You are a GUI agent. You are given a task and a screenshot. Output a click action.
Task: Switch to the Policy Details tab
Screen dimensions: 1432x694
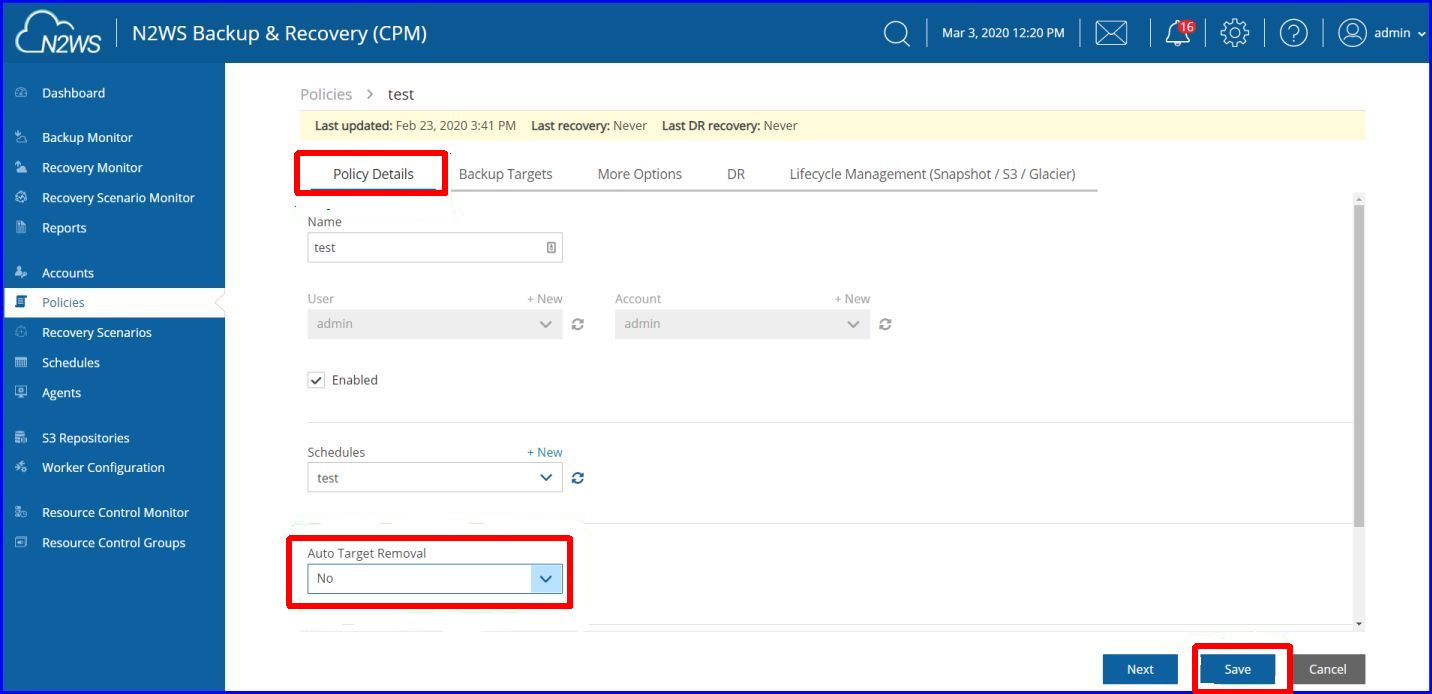373,174
